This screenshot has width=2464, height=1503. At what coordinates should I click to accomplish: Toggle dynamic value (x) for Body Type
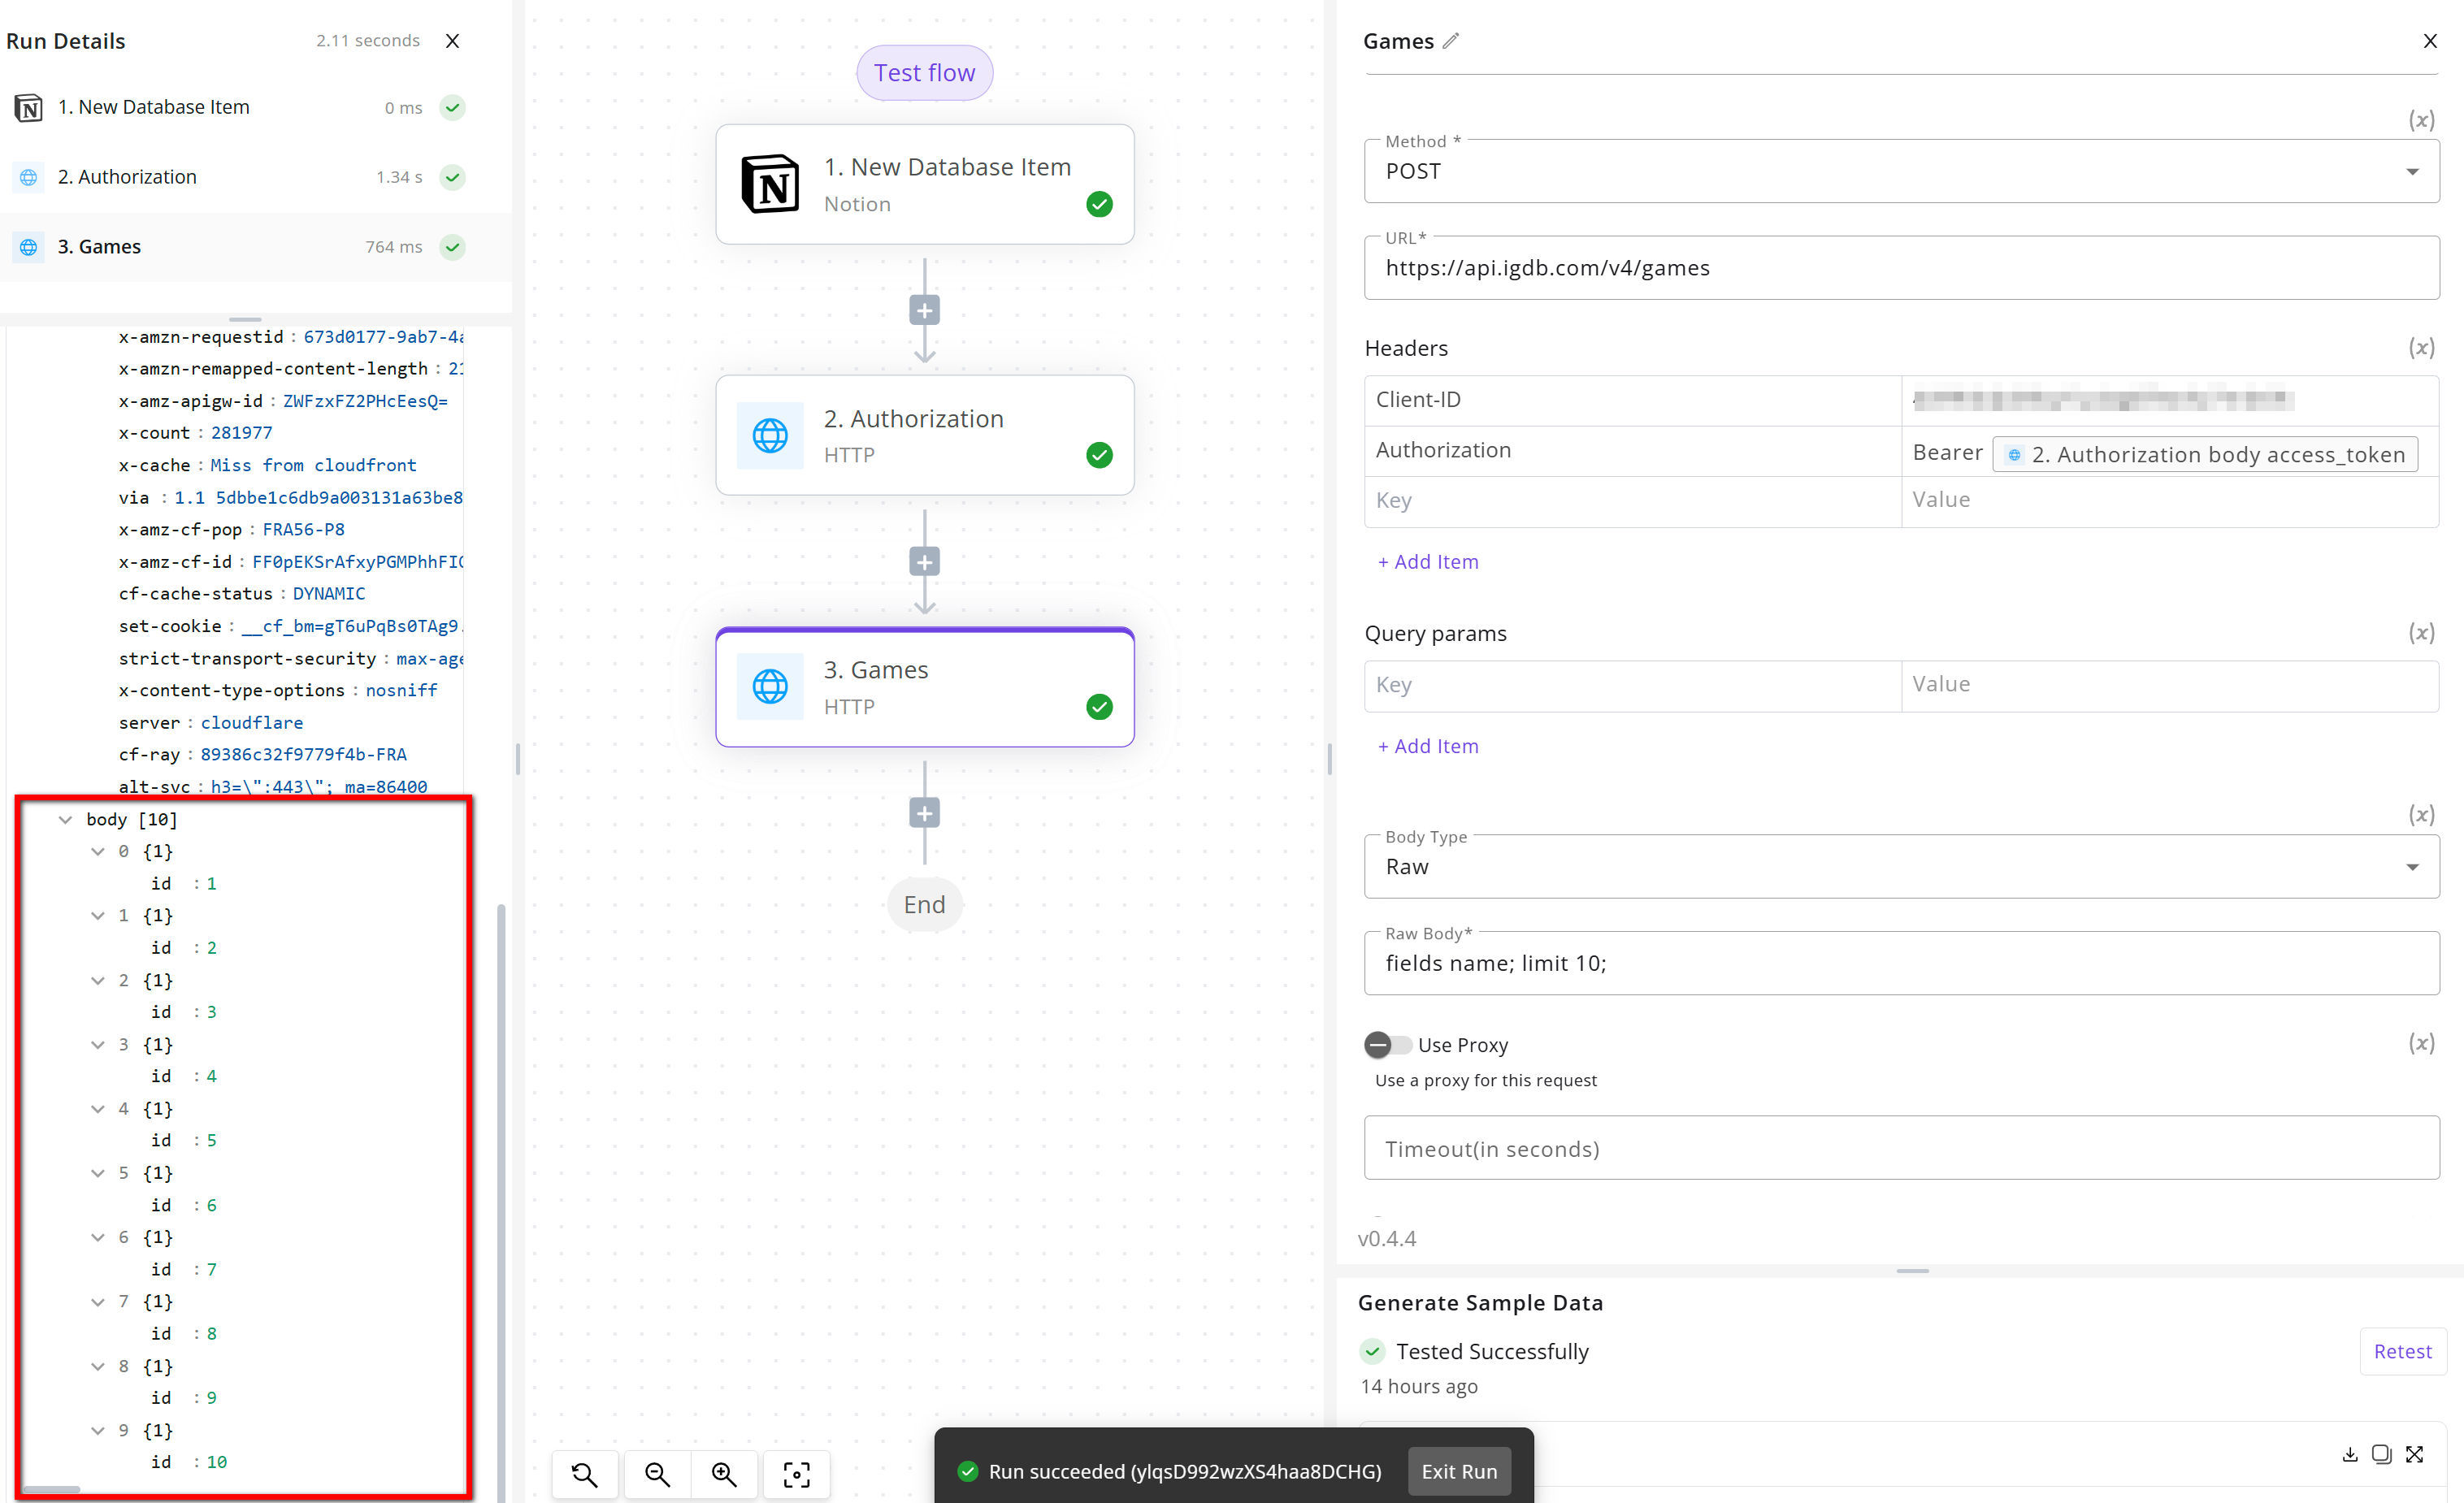click(2421, 814)
